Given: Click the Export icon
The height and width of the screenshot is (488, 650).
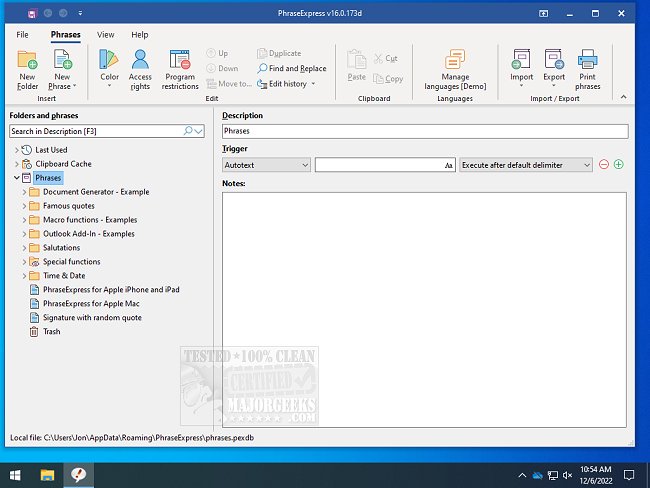Looking at the screenshot, I should (x=554, y=60).
